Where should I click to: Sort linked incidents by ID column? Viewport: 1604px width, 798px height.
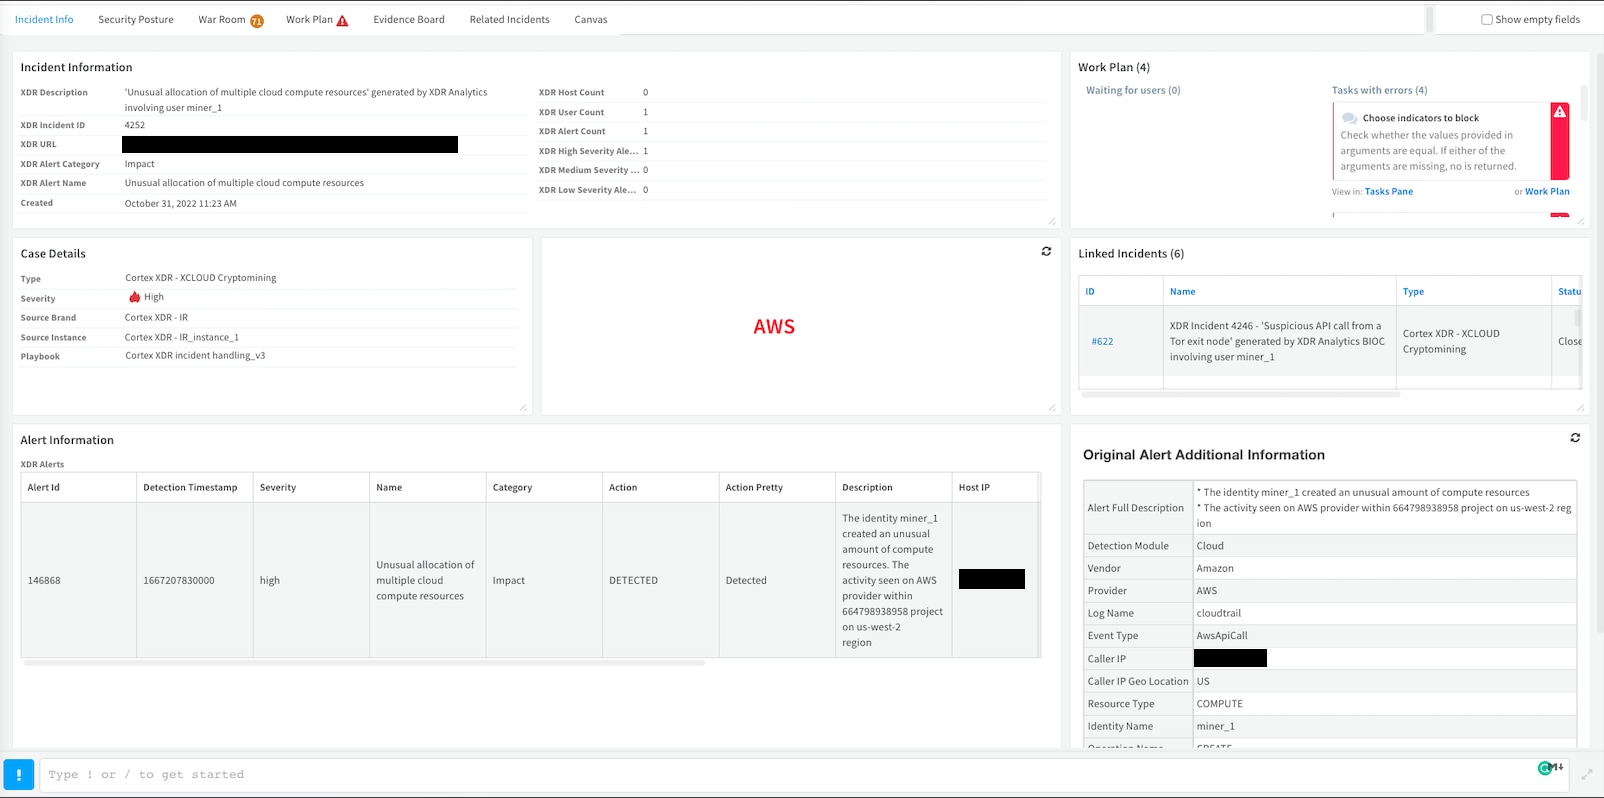pyautogui.click(x=1090, y=292)
